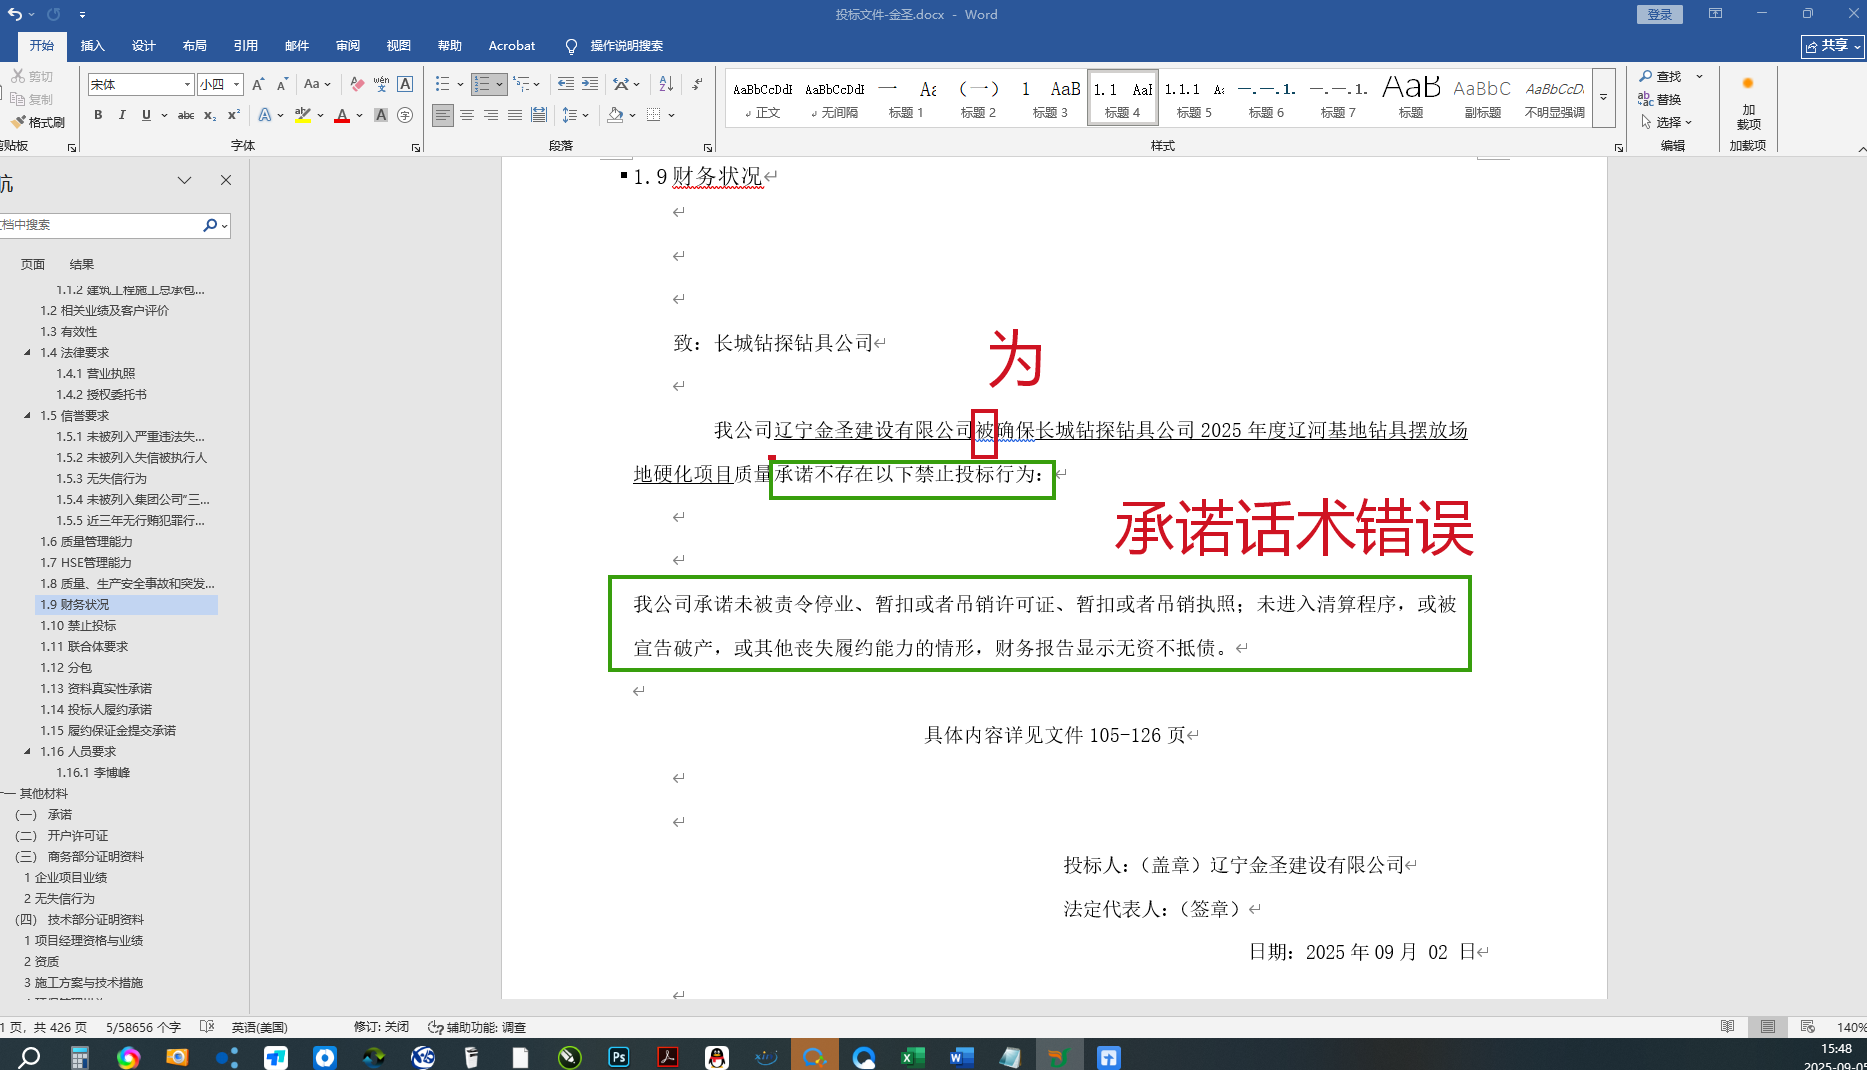This screenshot has width=1867, height=1070.
Task: Open the 审阅 (Review) ribbon tab
Action: click(348, 45)
